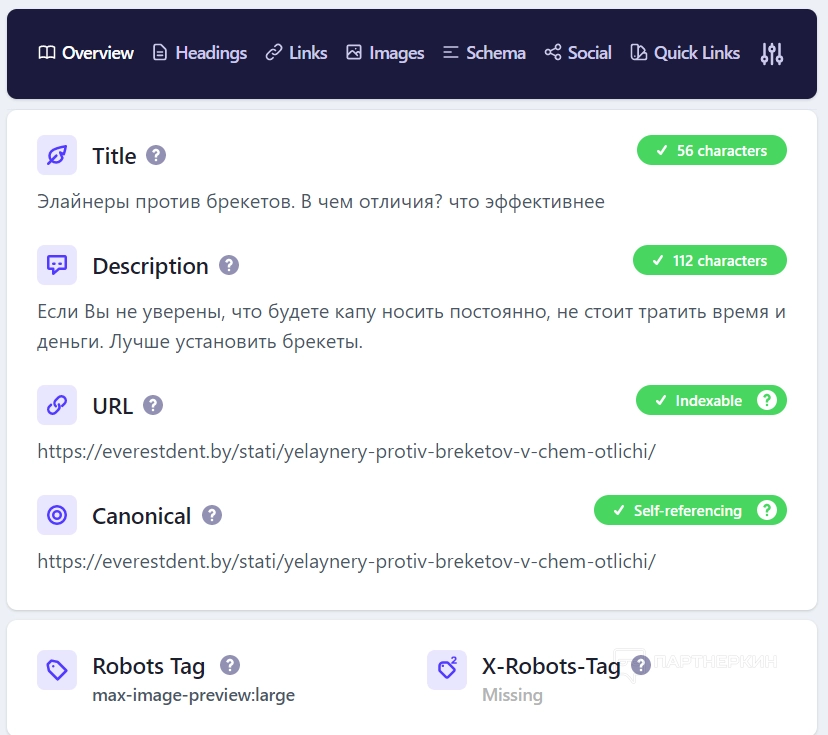
Task: Click the Description speech bubble icon
Action: coord(57,265)
